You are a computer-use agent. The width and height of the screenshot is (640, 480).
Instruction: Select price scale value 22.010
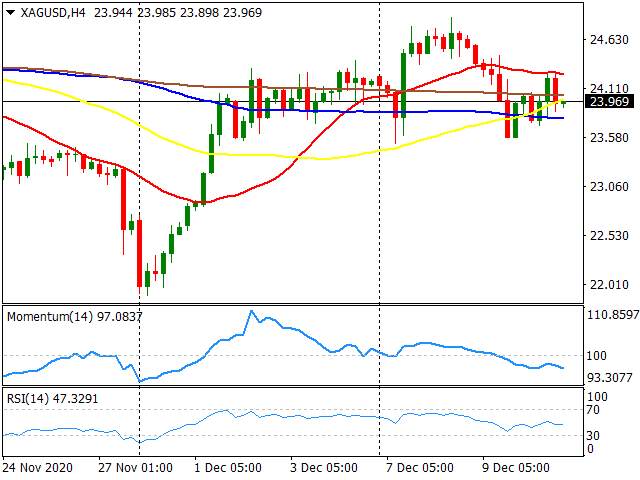tap(609, 284)
